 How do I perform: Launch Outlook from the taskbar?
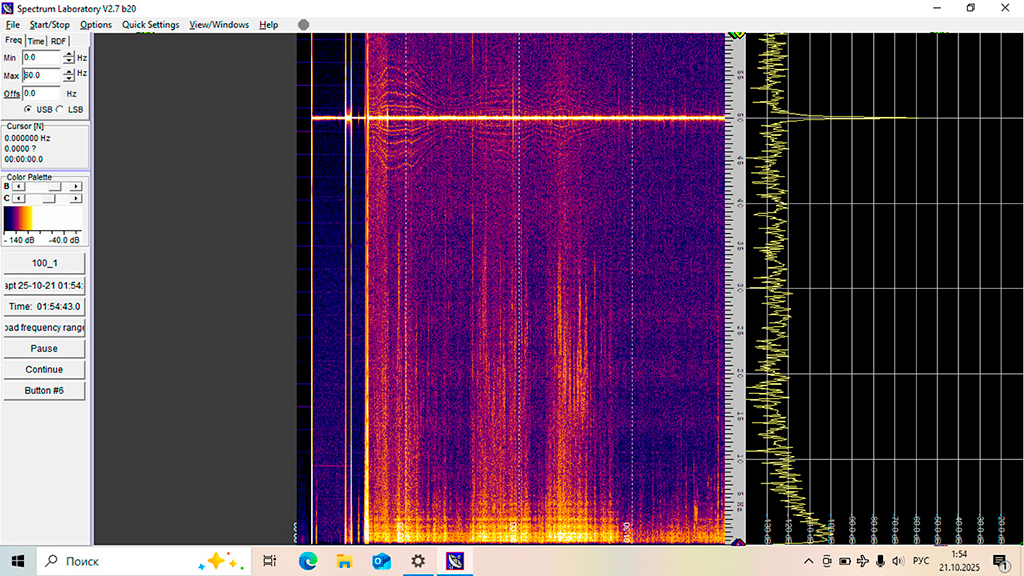tap(380, 560)
